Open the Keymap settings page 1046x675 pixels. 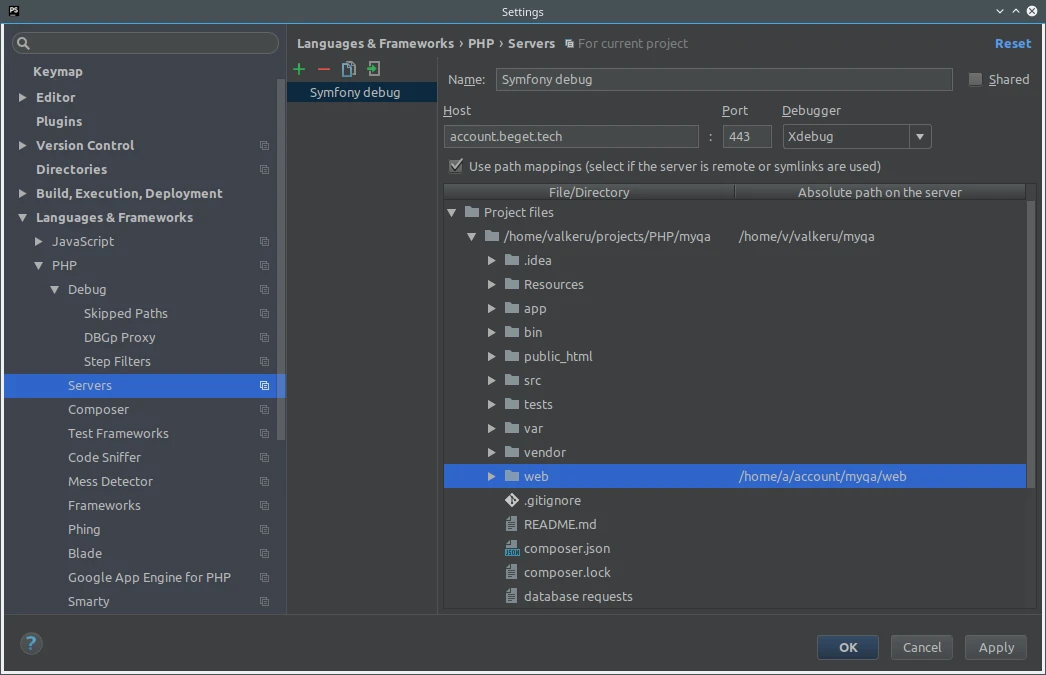click(58, 71)
